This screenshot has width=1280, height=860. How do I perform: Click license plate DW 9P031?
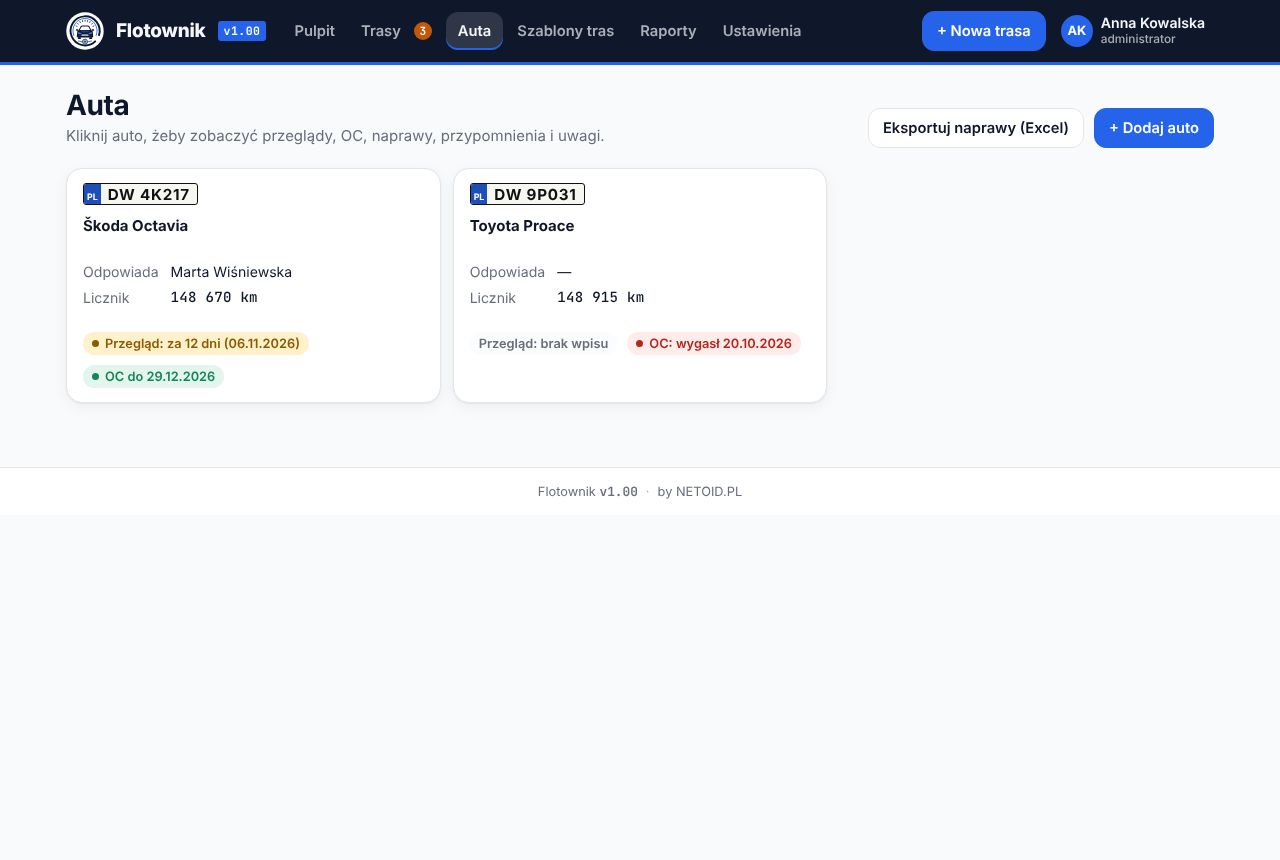[527, 194]
